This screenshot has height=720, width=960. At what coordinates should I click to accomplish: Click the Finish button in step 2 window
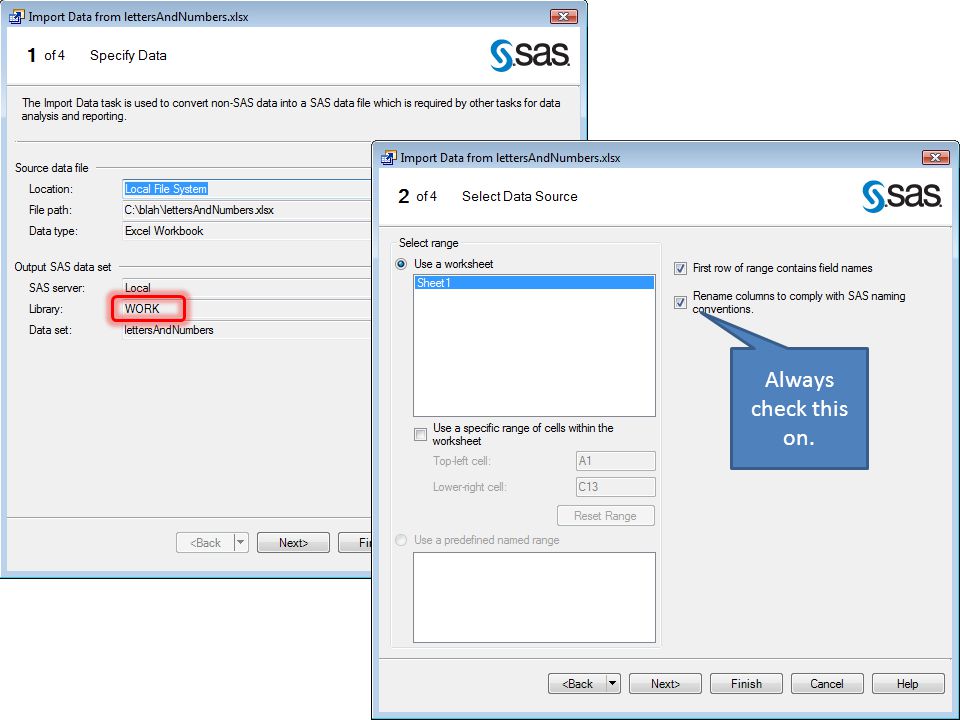tap(746, 683)
